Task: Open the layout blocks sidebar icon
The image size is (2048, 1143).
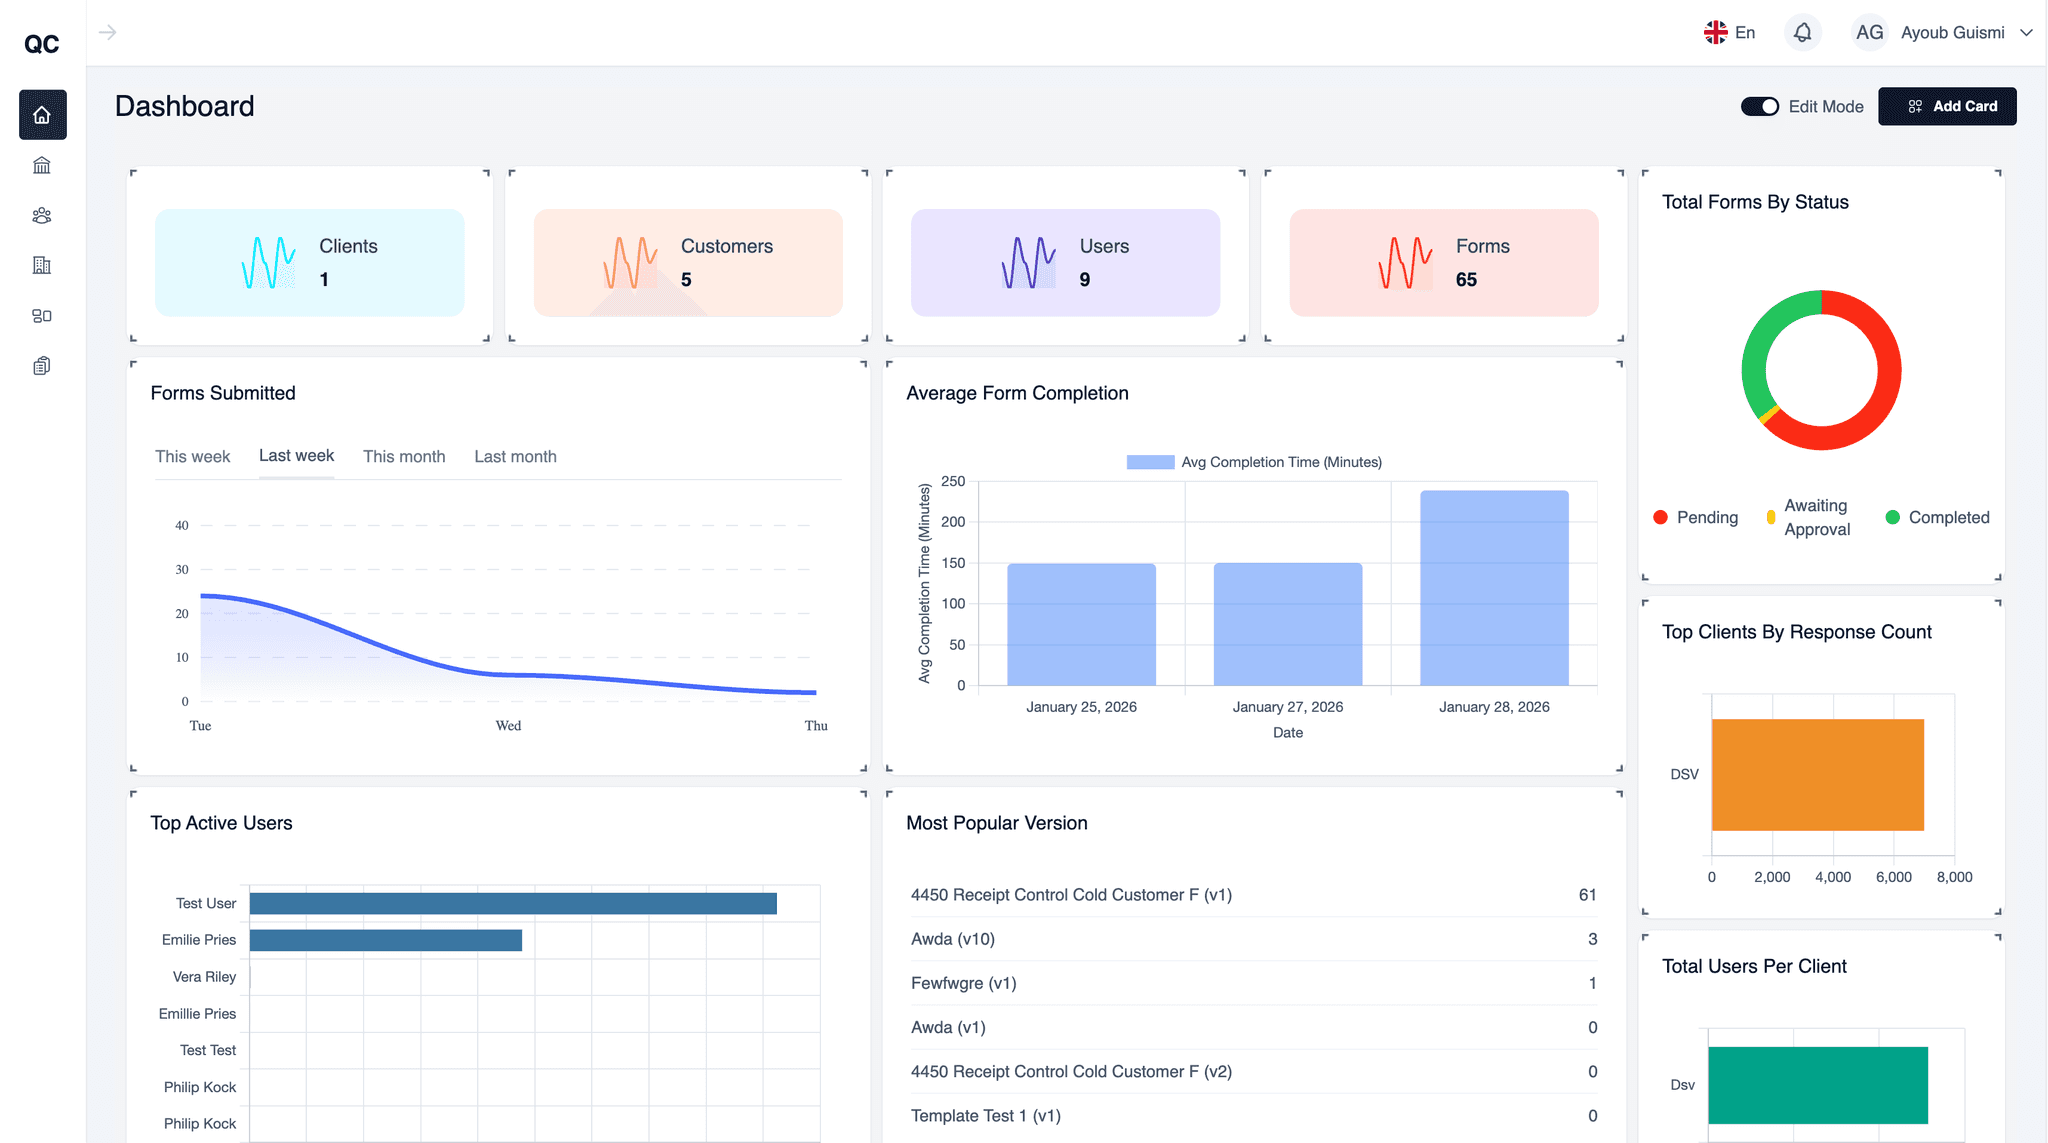Action: 42,316
